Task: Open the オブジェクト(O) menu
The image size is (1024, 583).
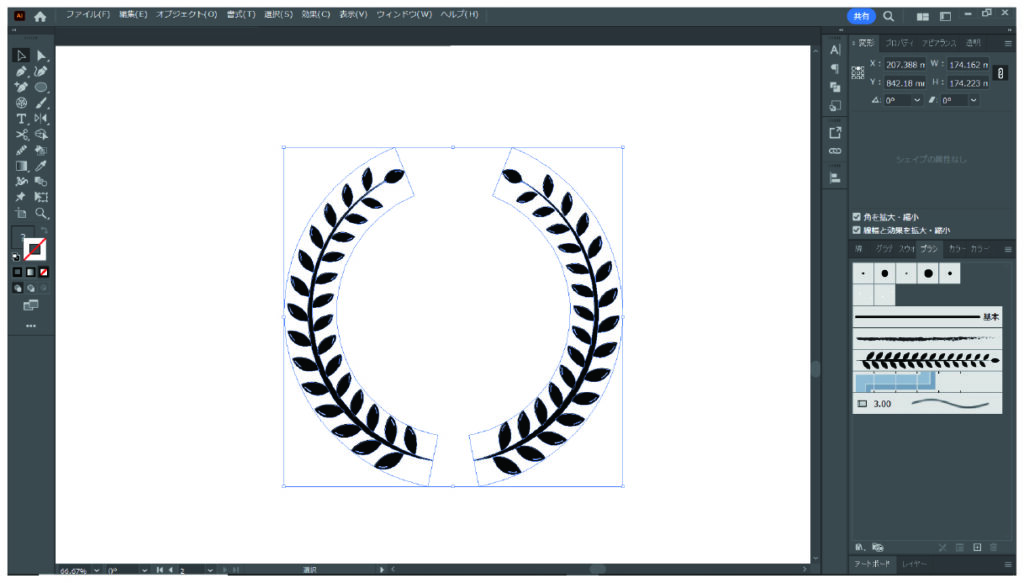Action: click(x=186, y=14)
